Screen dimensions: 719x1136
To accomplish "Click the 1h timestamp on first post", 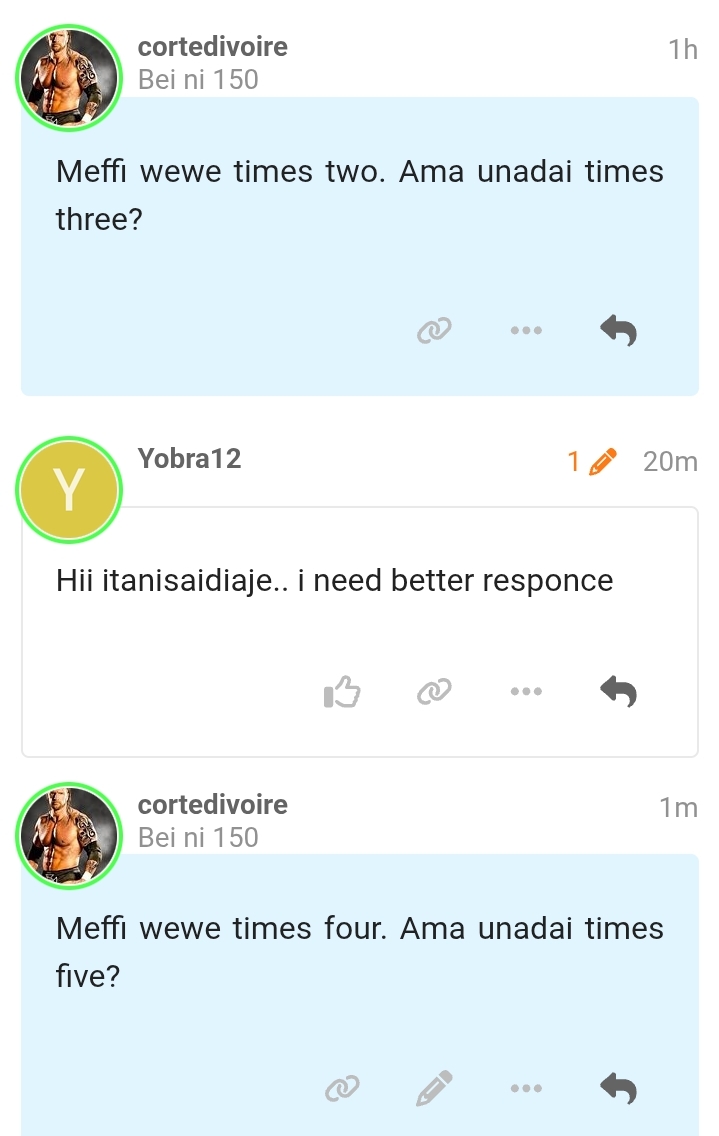I will click(x=682, y=49).
